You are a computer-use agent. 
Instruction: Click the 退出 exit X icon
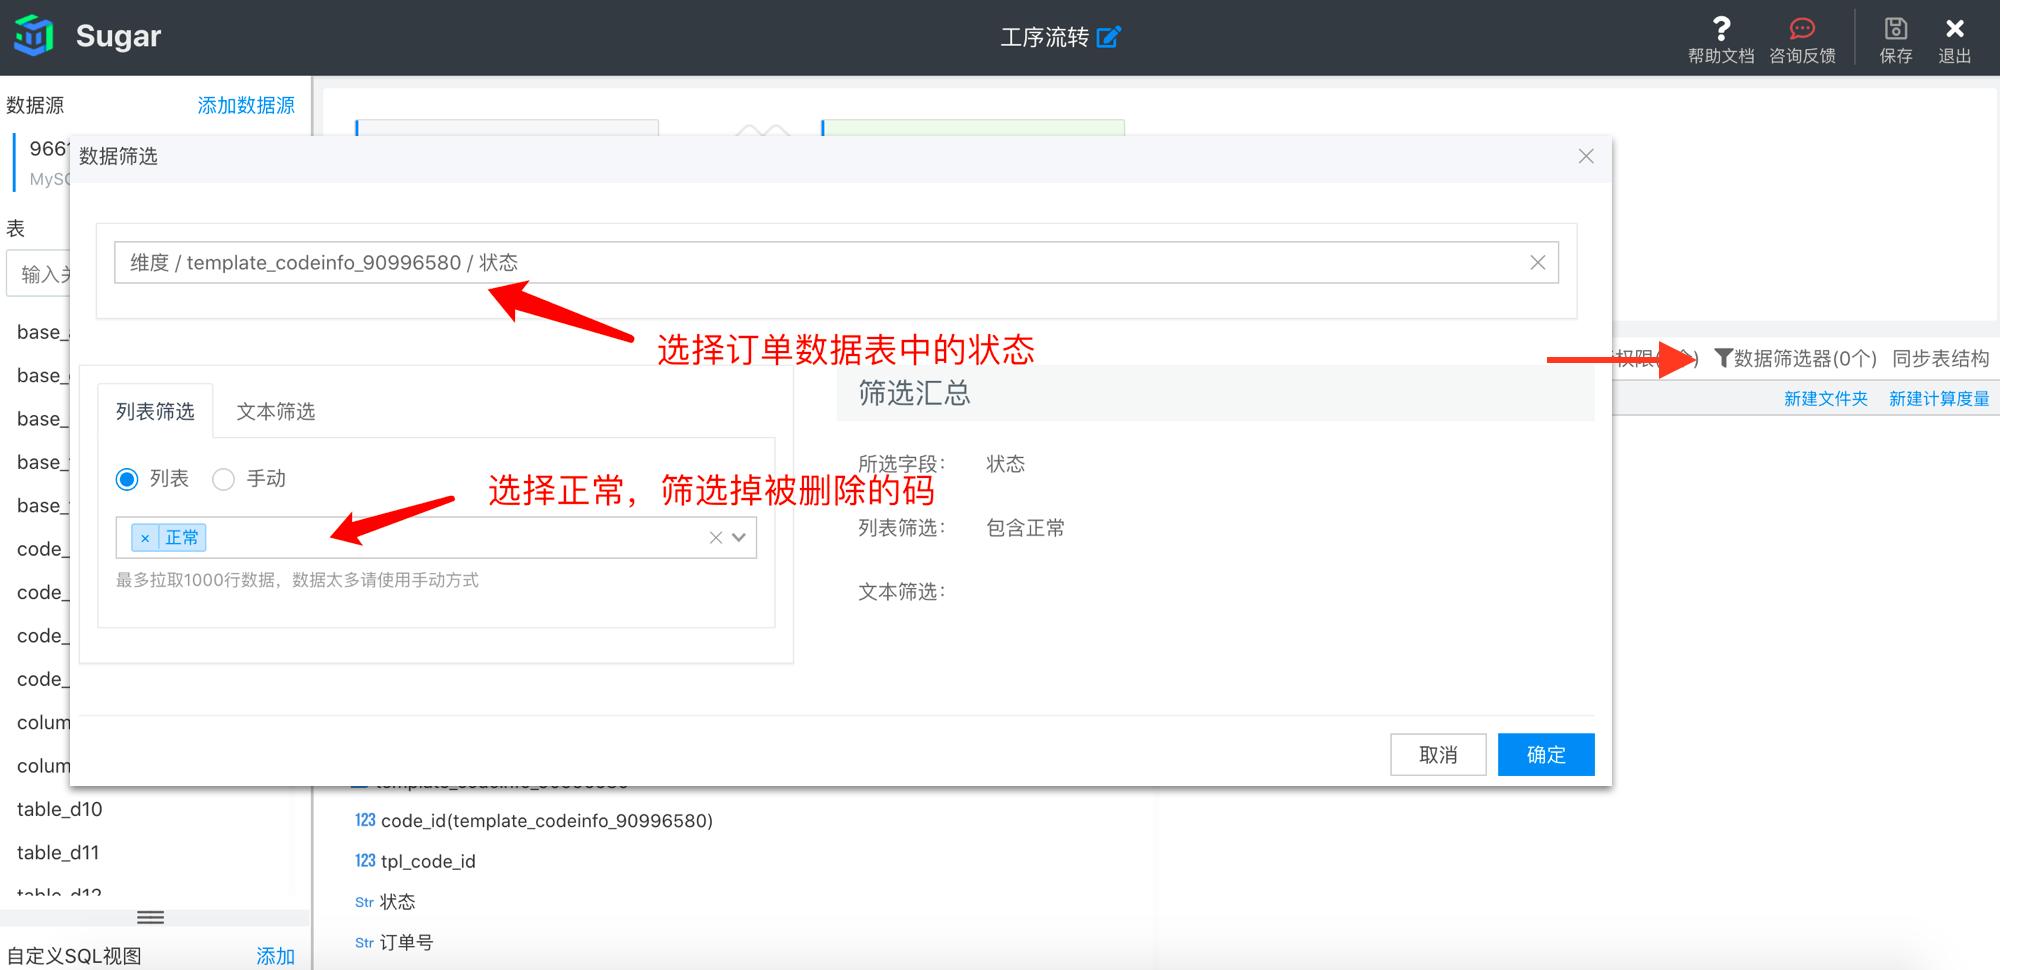pos(1955,28)
